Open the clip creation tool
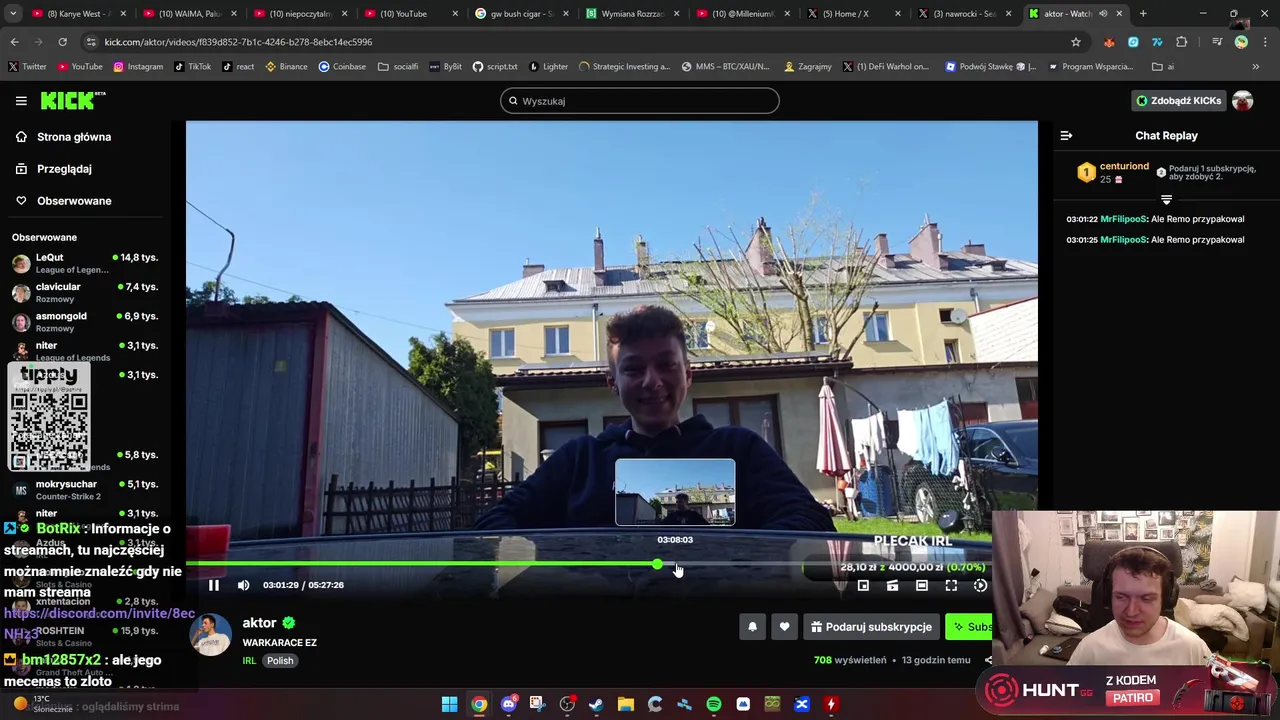Image resolution: width=1280 pixels, height=720 pixels. 892,585
